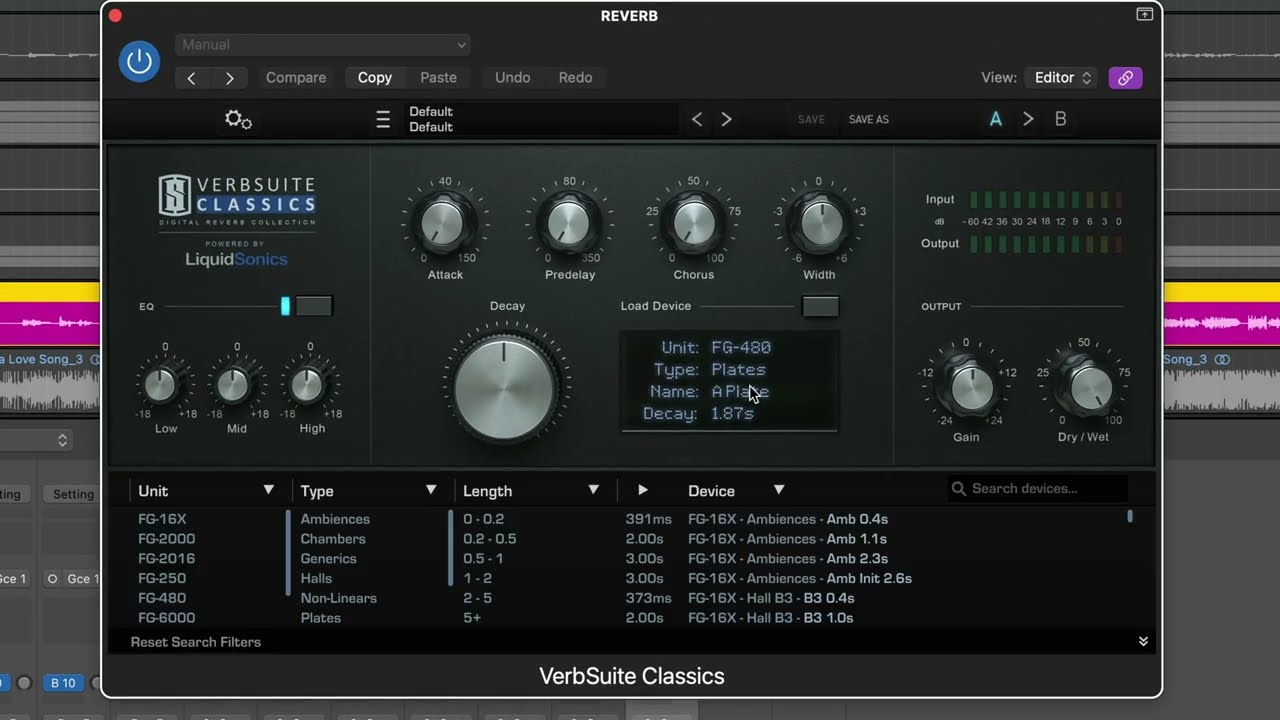
Task: Go to next preset with right arrow
Action: pyautogui.click(x=230, y=78)
